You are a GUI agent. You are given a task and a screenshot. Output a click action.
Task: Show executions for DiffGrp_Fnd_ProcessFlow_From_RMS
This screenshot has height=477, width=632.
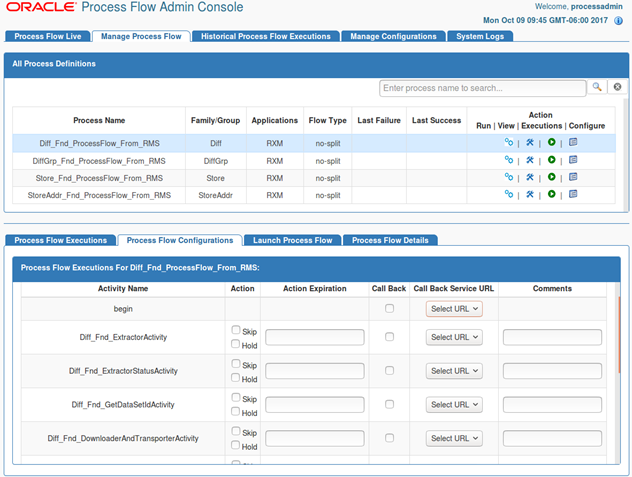pos(551,160)
